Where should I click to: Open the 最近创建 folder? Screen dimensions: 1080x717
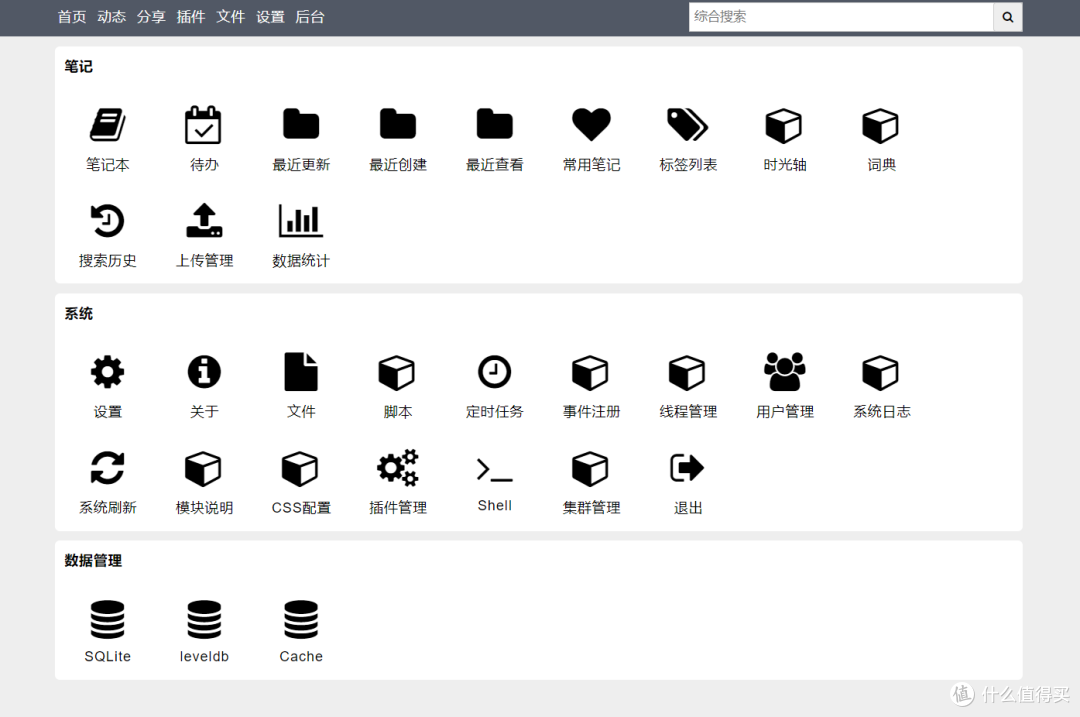pos(398,124)
